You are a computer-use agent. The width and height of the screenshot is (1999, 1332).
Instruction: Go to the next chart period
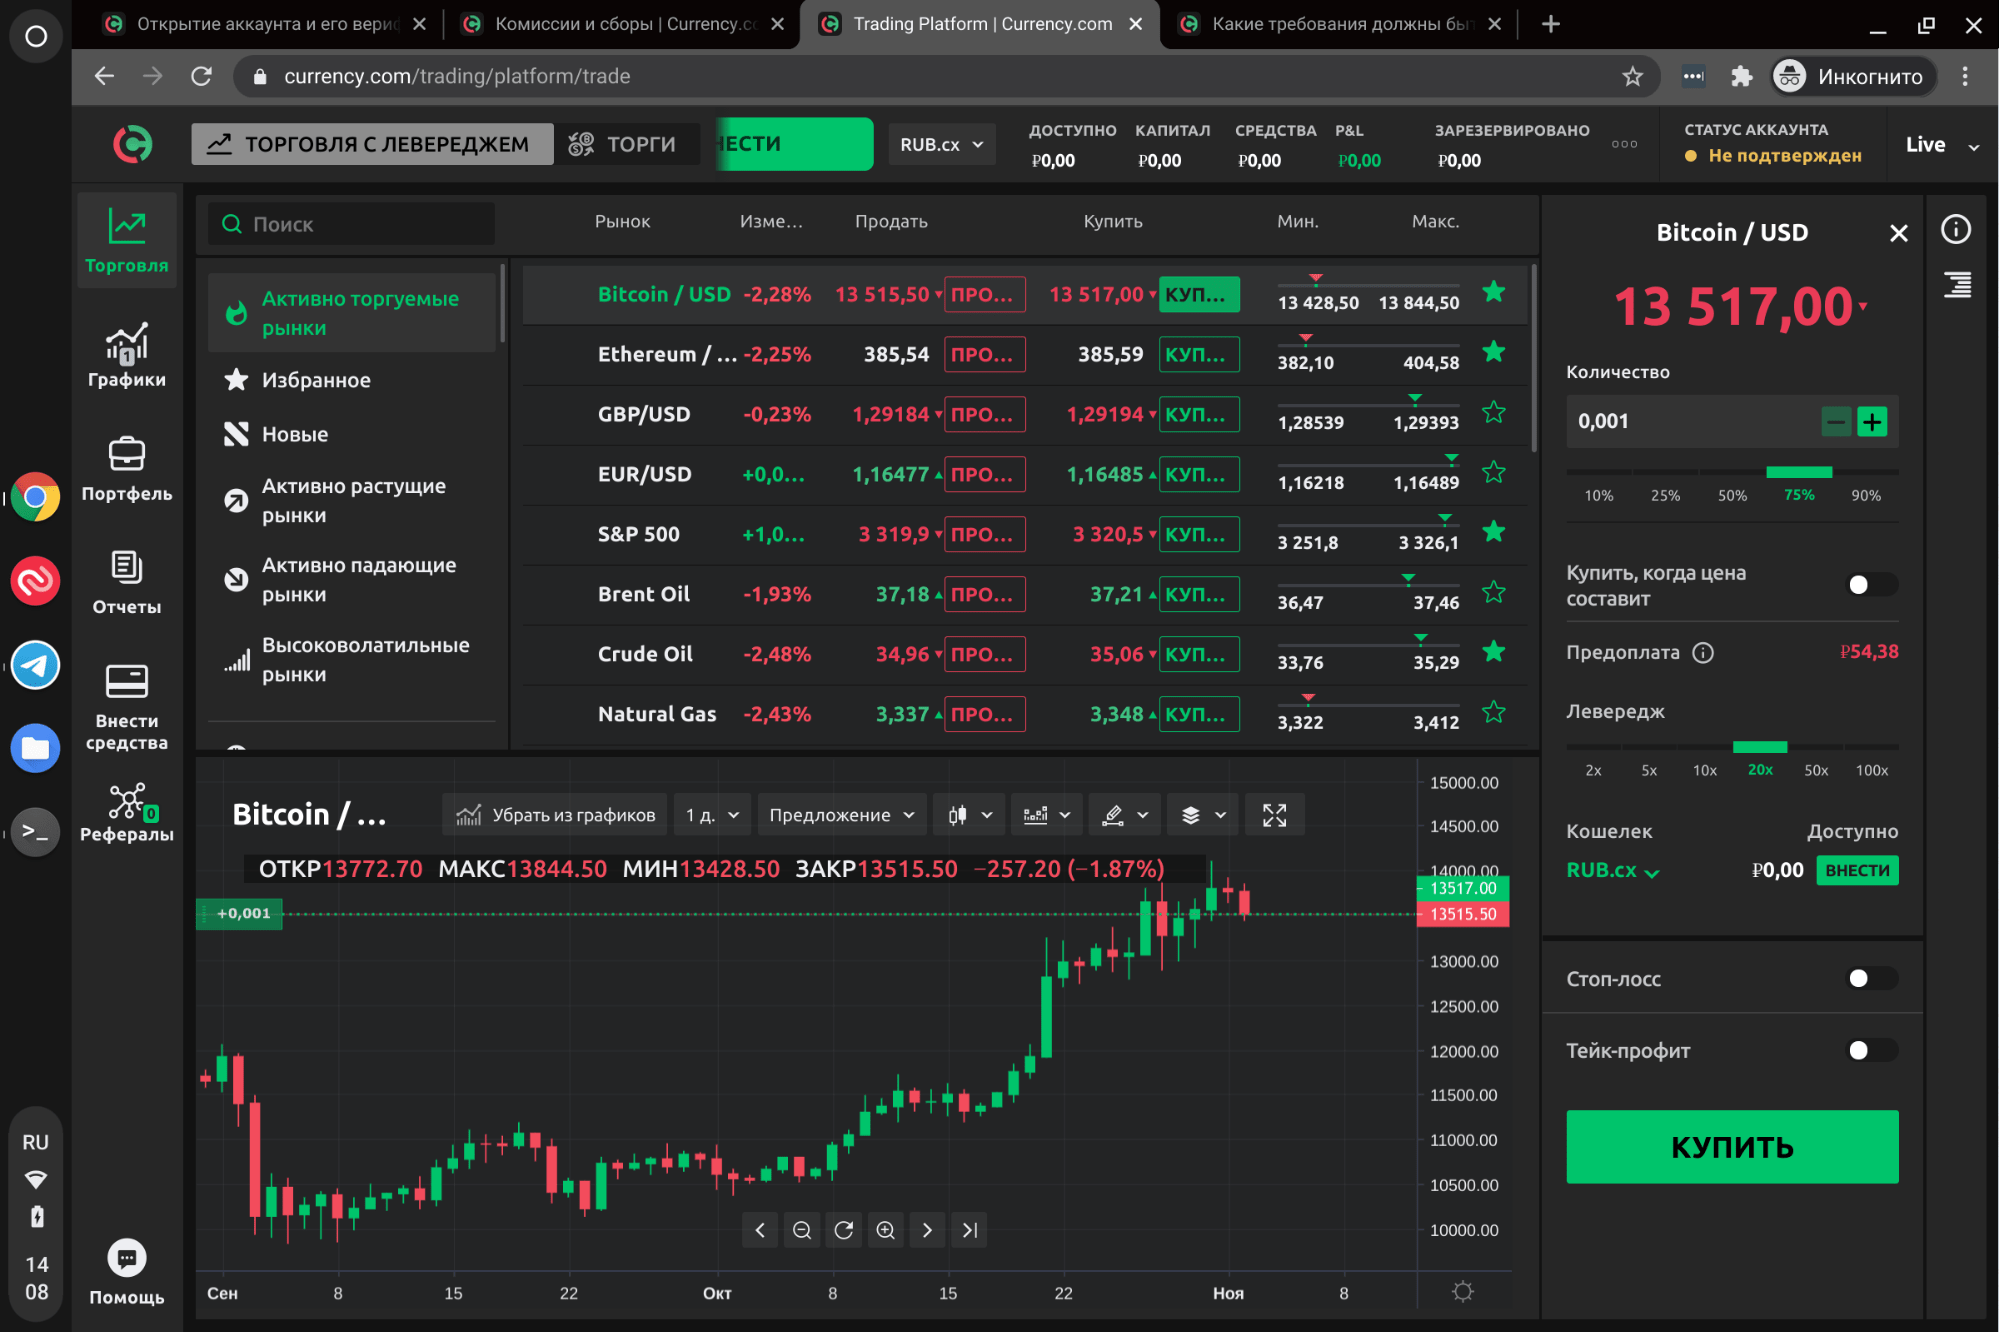pyautogui.click(x=927, y=1230)
